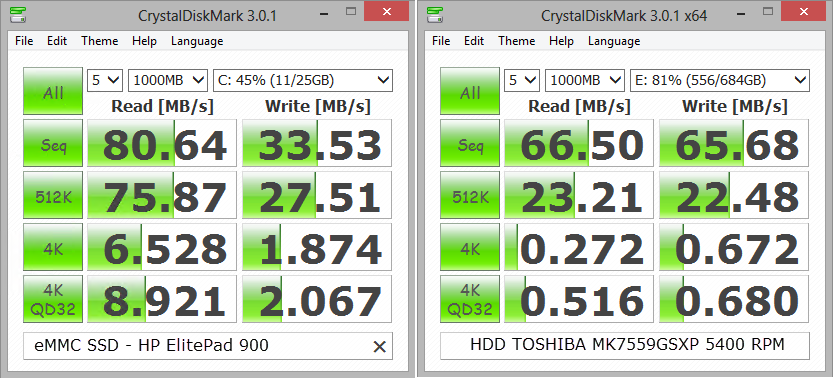Run 4K QD32 test in x64 window
The height and width of the screenshot is (378, 833).
[470, 299]
